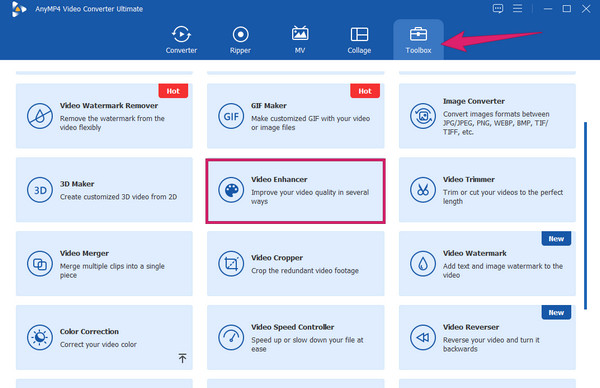Screen dimensions: 600x388
Task: Click the Color Correction sun icon
Action: coord(40,337)
